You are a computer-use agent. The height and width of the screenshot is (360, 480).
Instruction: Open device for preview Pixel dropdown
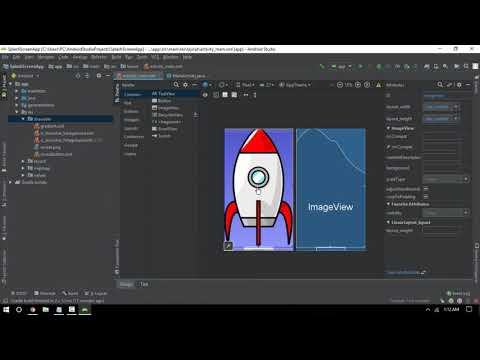pyautogui.click(x=245, y=85)
